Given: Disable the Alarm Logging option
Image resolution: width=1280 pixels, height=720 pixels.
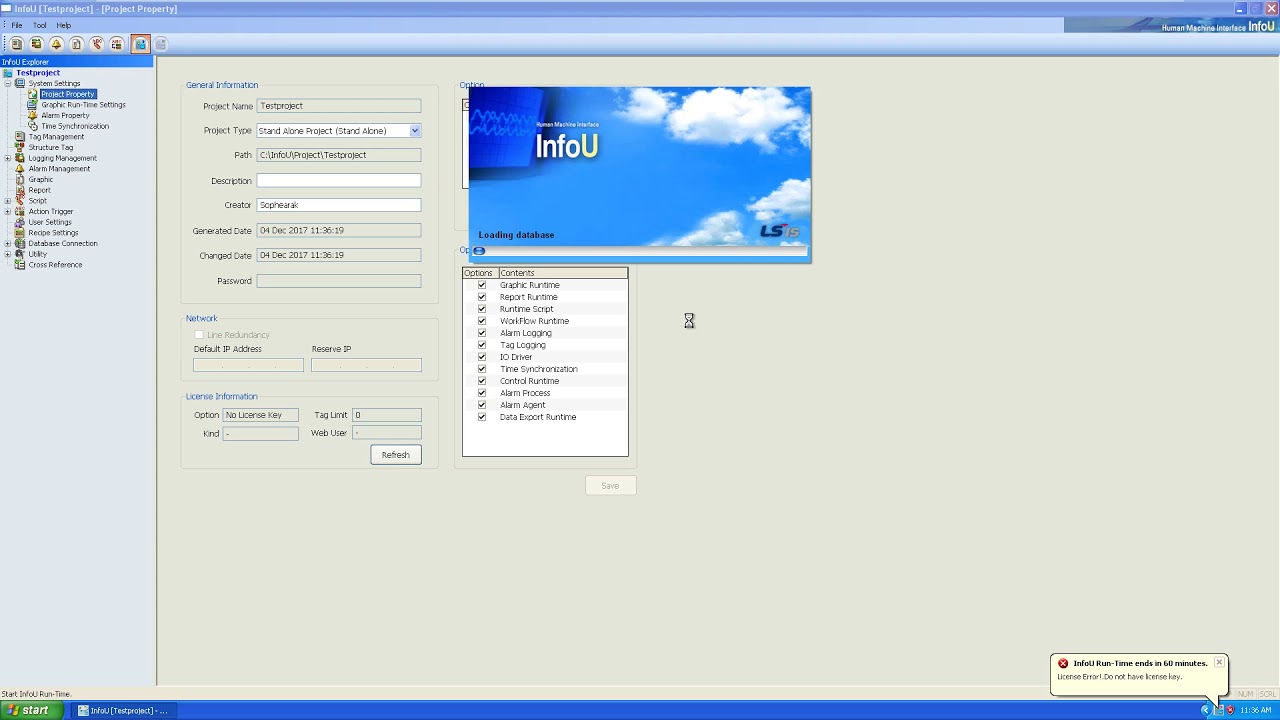Looking at the screenshot, I should coord(482,333).
